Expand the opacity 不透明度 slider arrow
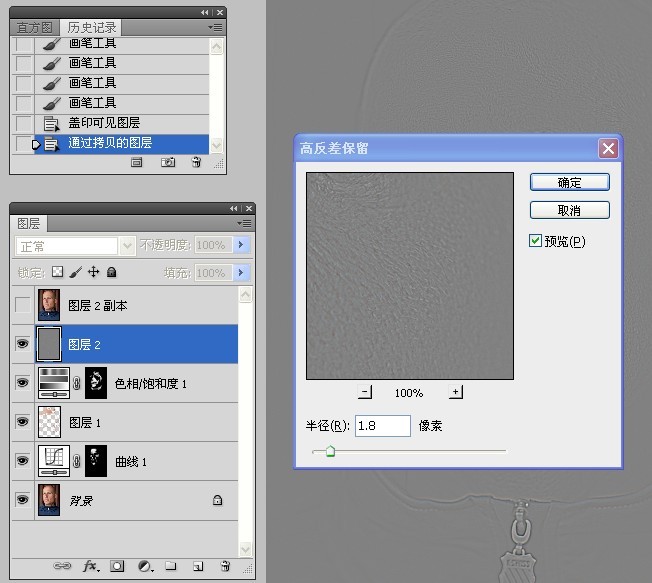The image size is (652, 583). [x=240, y=245]
